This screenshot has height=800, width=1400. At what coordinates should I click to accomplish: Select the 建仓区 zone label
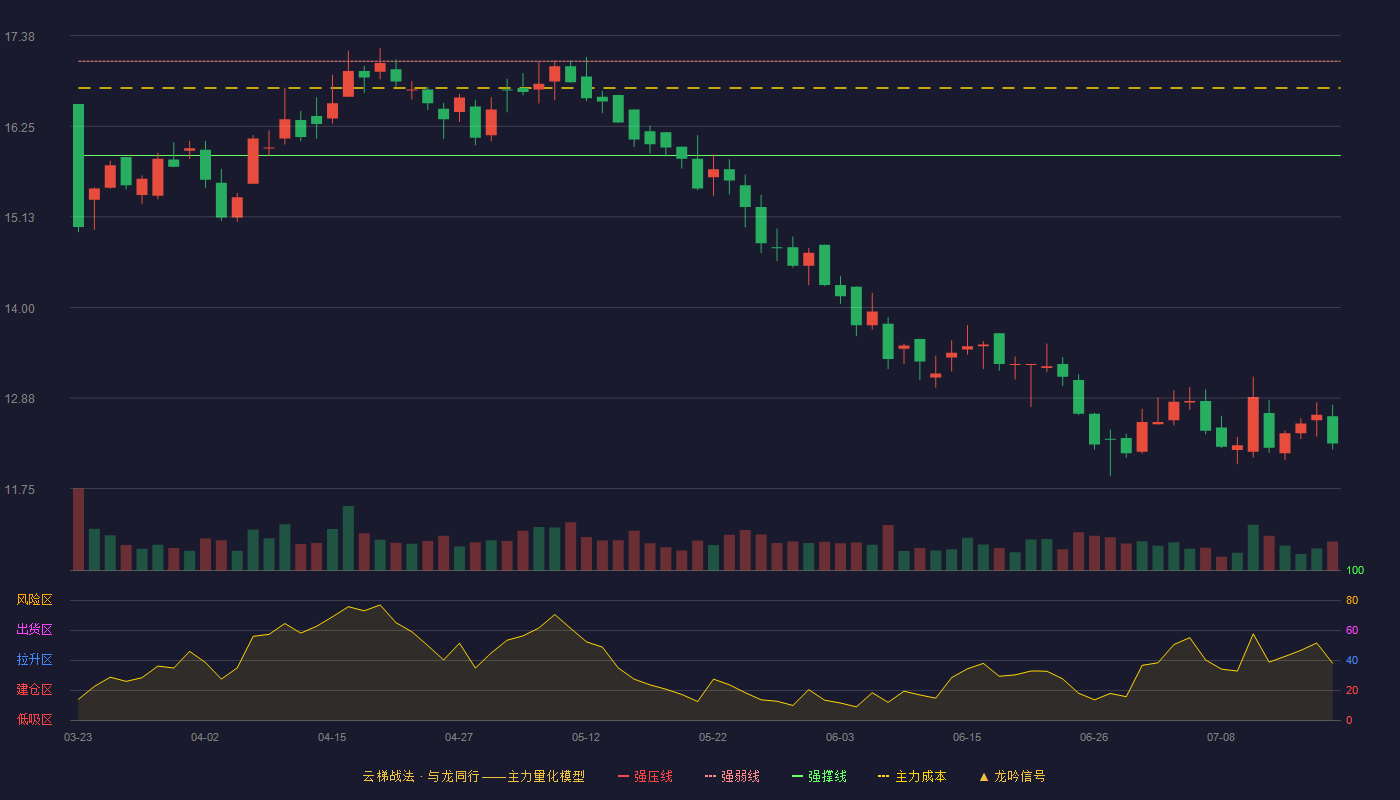coord(34,690)
